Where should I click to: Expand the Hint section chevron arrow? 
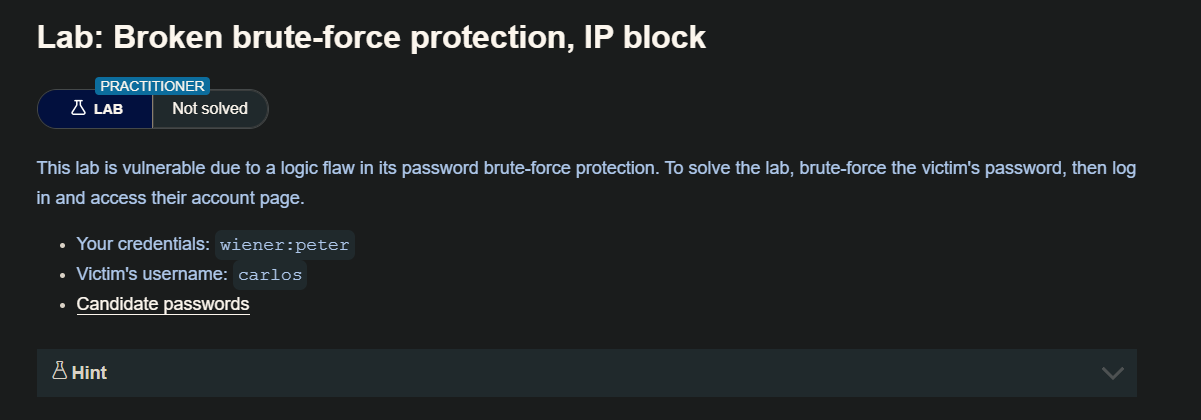click(x=1112, y=373)
